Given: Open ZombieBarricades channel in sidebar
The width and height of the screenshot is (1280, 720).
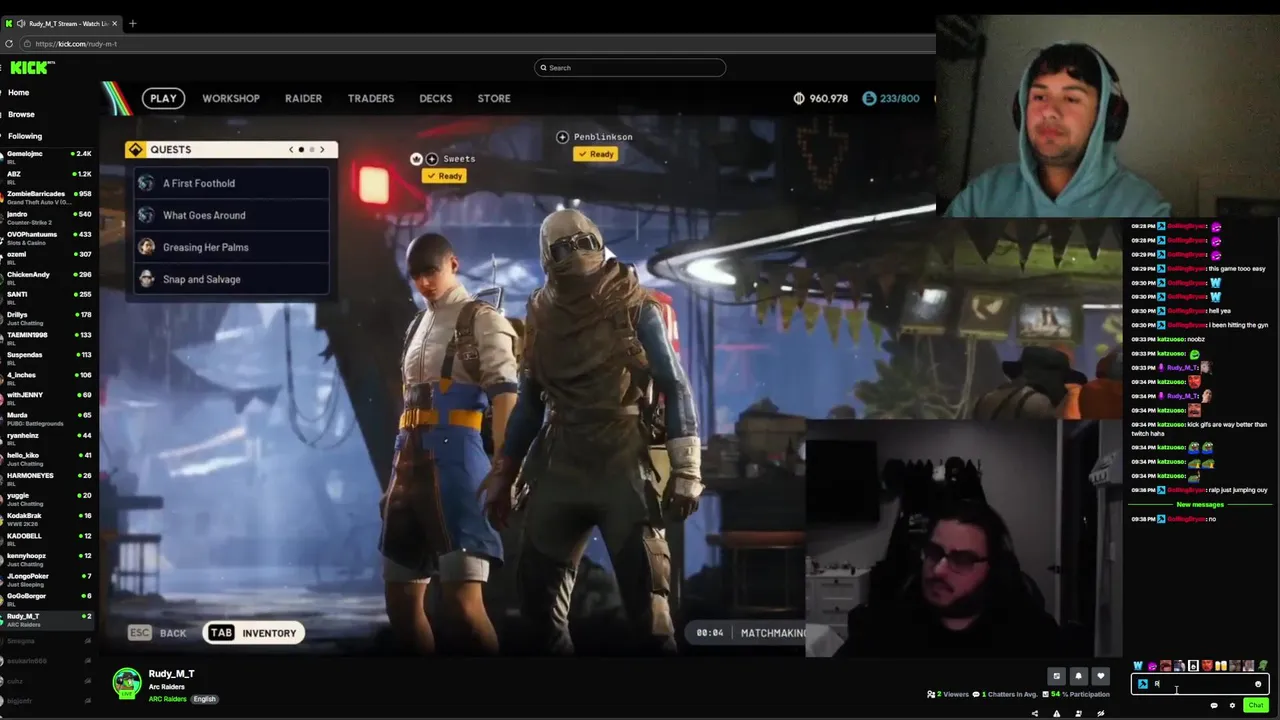Looking at the screenshot, I should tap(47, 196).
